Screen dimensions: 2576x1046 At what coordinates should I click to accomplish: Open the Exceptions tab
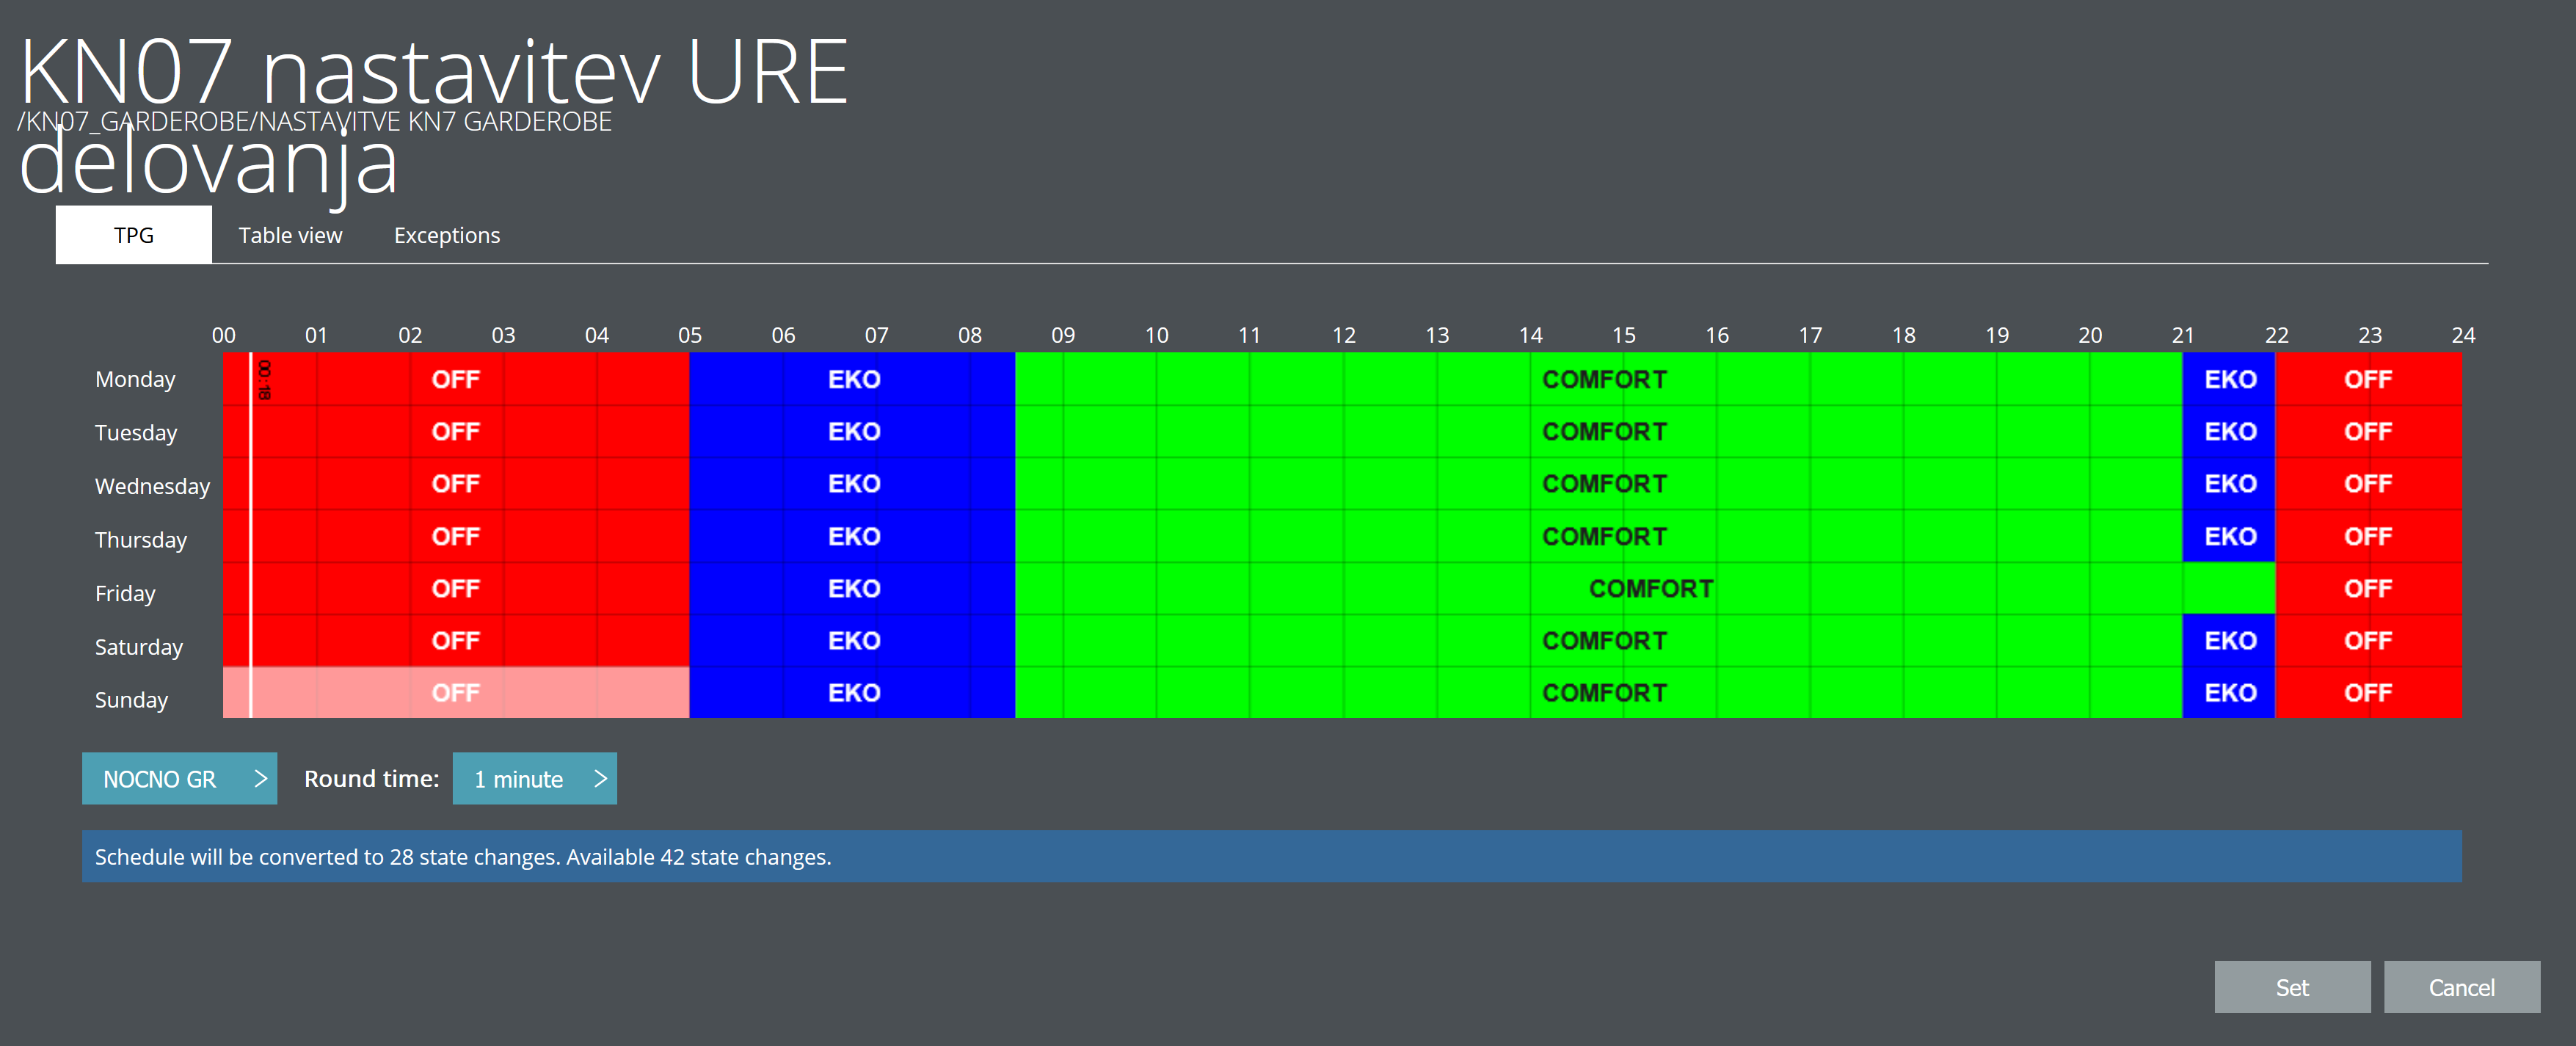click(x=446, y=235)
